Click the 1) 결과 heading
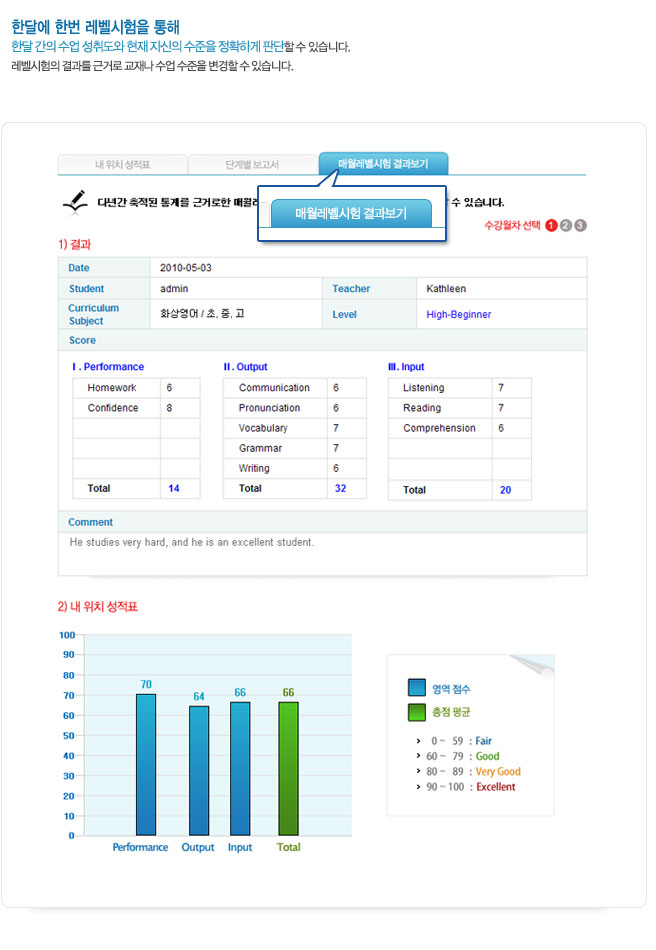 (x=75, y=244)
